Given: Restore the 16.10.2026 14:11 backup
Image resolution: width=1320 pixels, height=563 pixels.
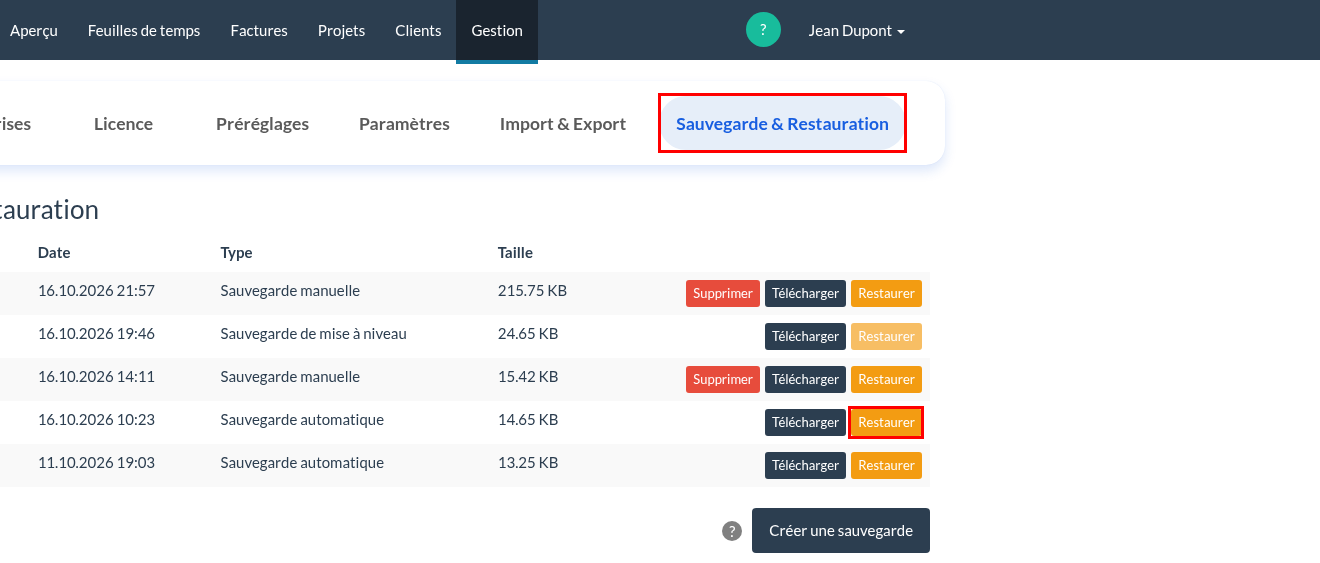Looking at the screenshot, I should pos(886,379).
